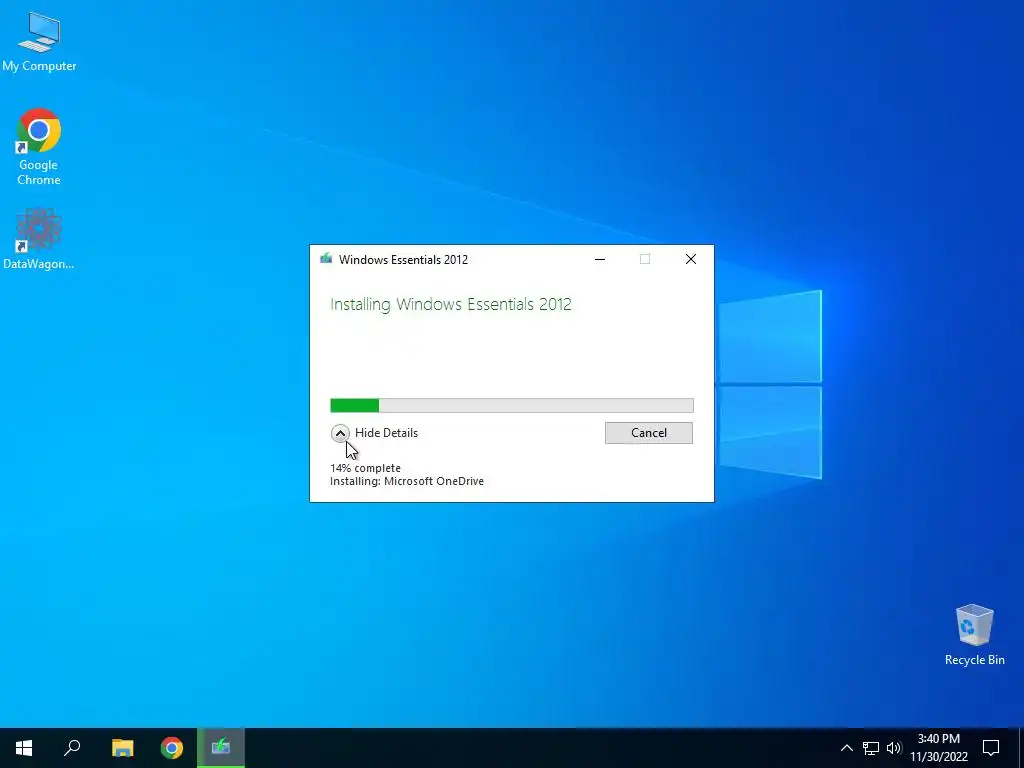
Task: Collapse details with the Hide Details chevron
Action: tap(340, 433)
